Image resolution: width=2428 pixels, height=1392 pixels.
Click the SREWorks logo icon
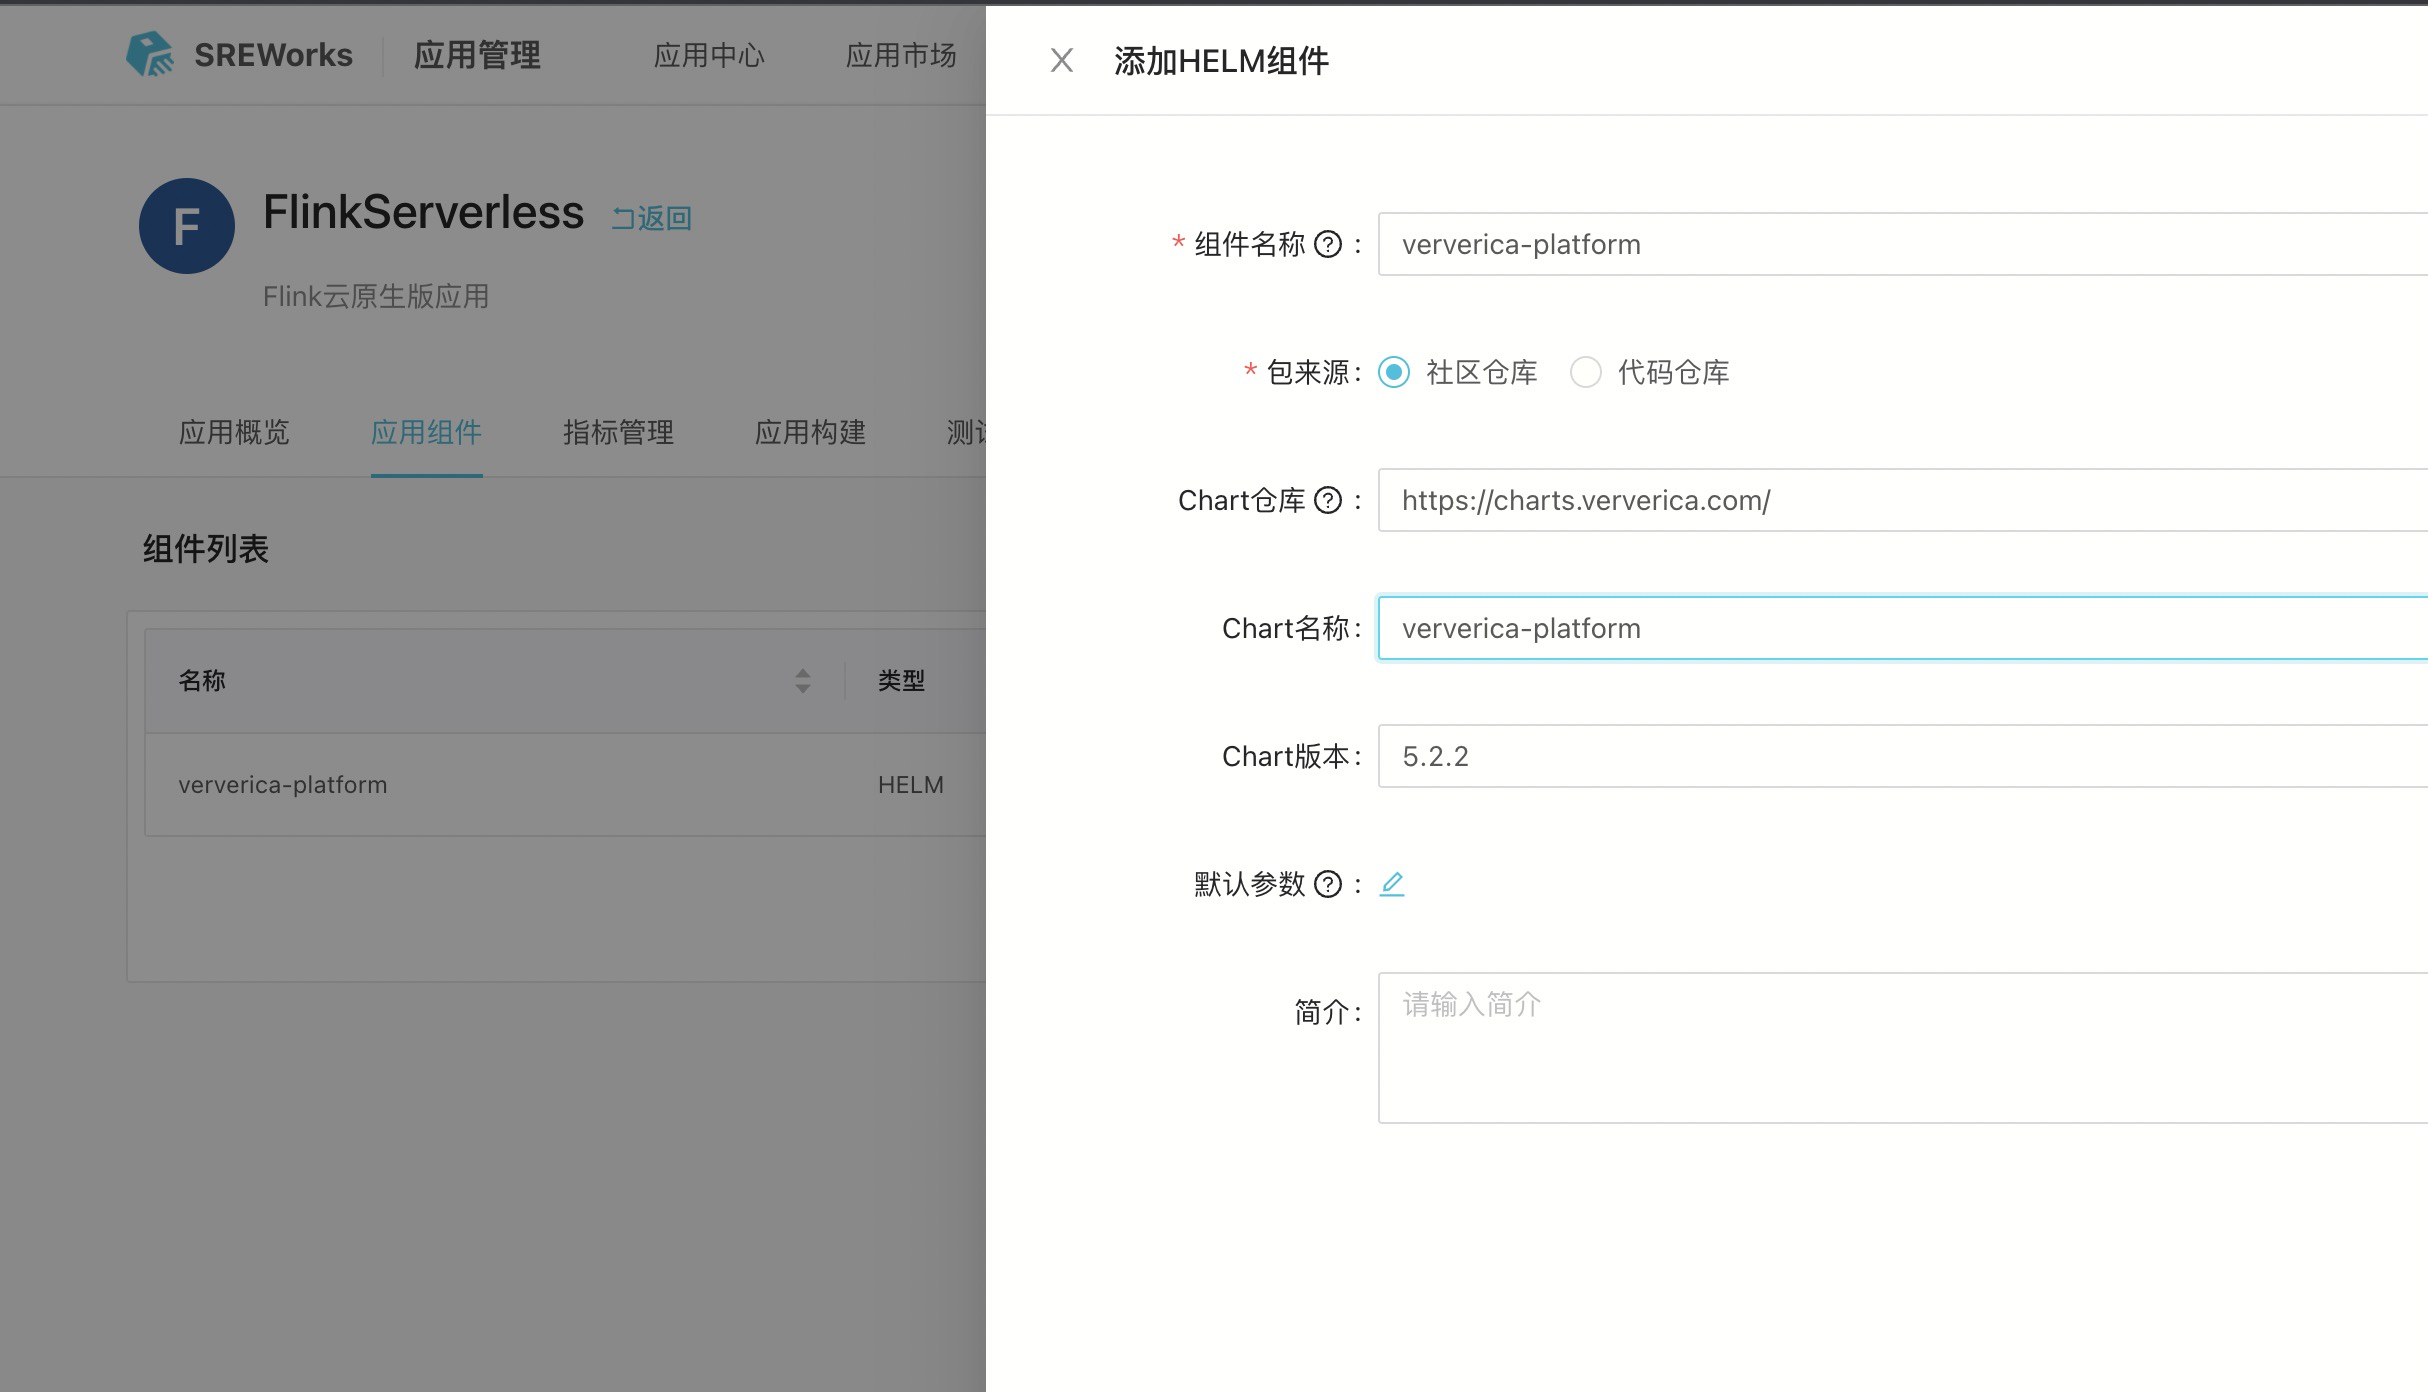pyautogui.click(x=150, y=54)
